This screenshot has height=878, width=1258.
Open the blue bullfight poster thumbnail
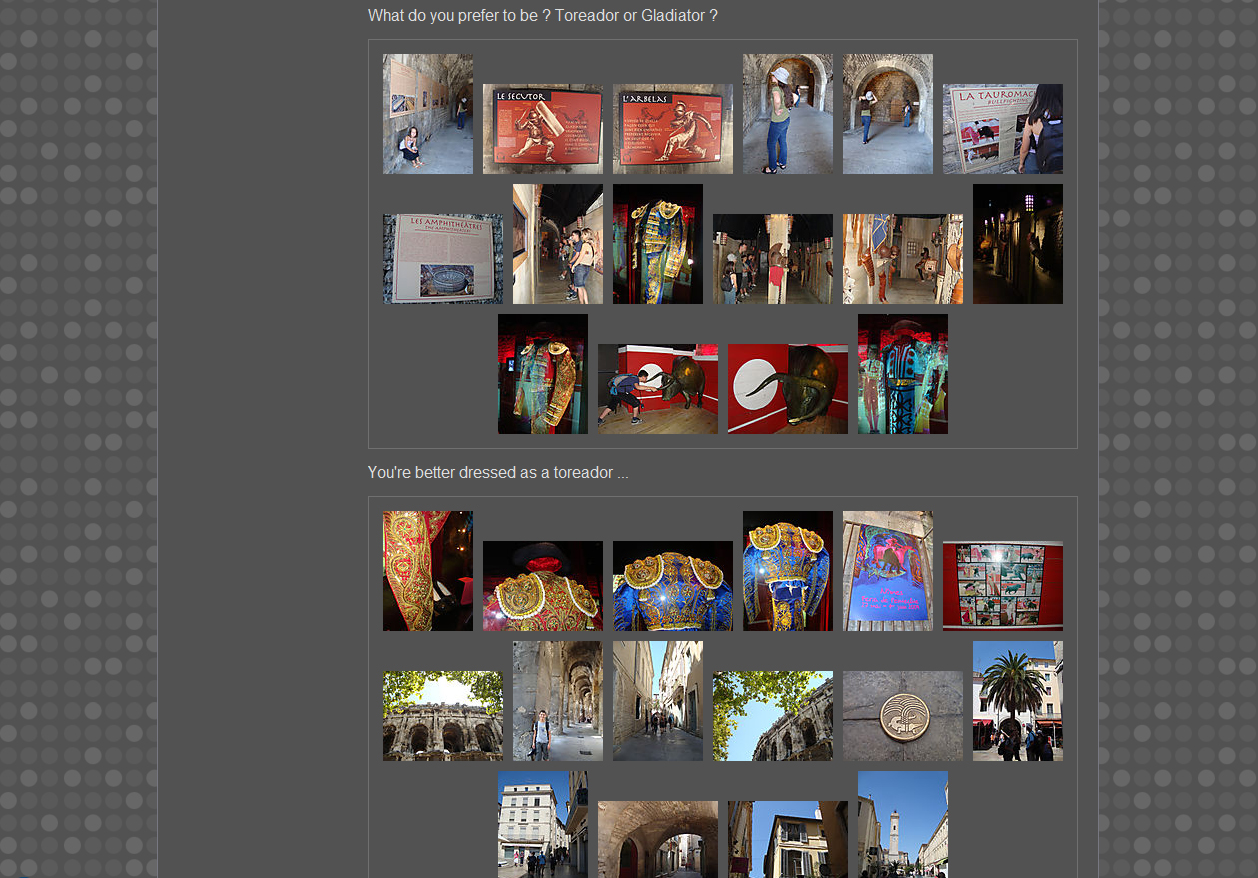click(x=887, y=571)
